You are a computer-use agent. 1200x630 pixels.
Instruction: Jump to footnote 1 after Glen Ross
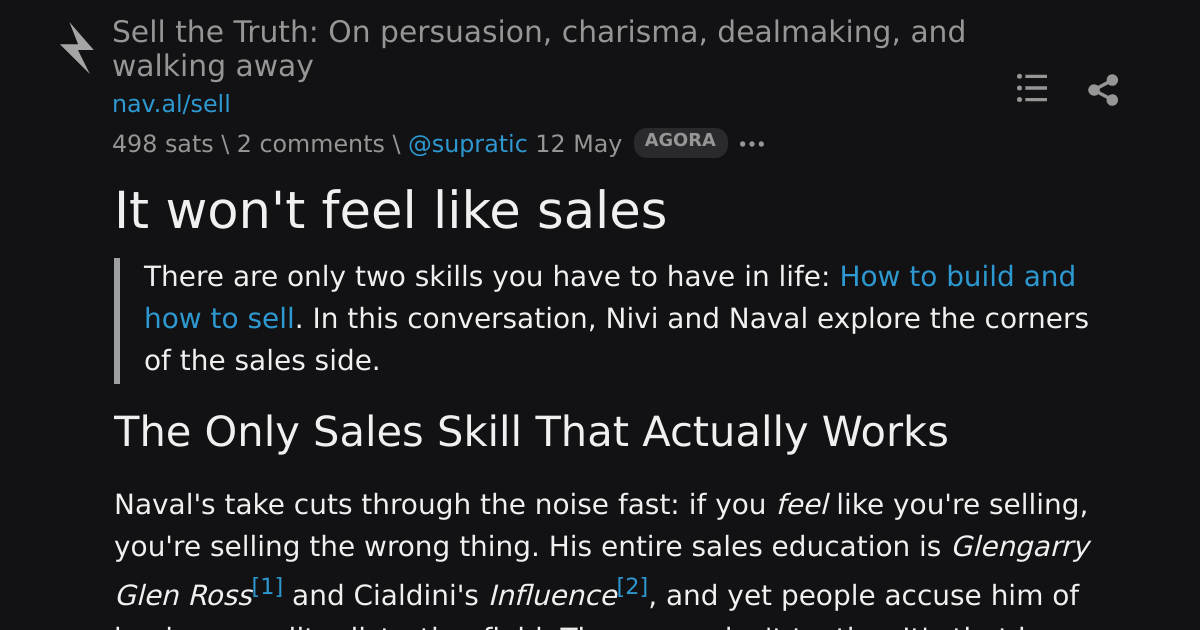(268, 586)
